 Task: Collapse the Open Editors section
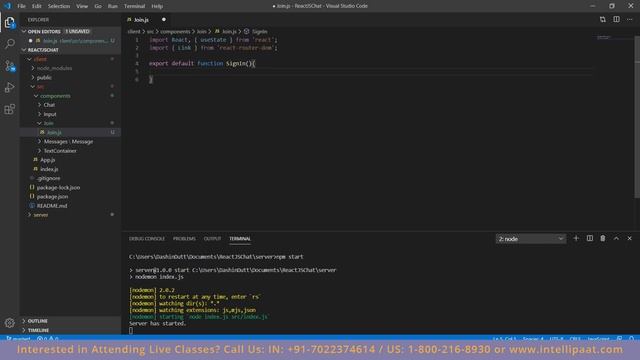click(24, 31)
